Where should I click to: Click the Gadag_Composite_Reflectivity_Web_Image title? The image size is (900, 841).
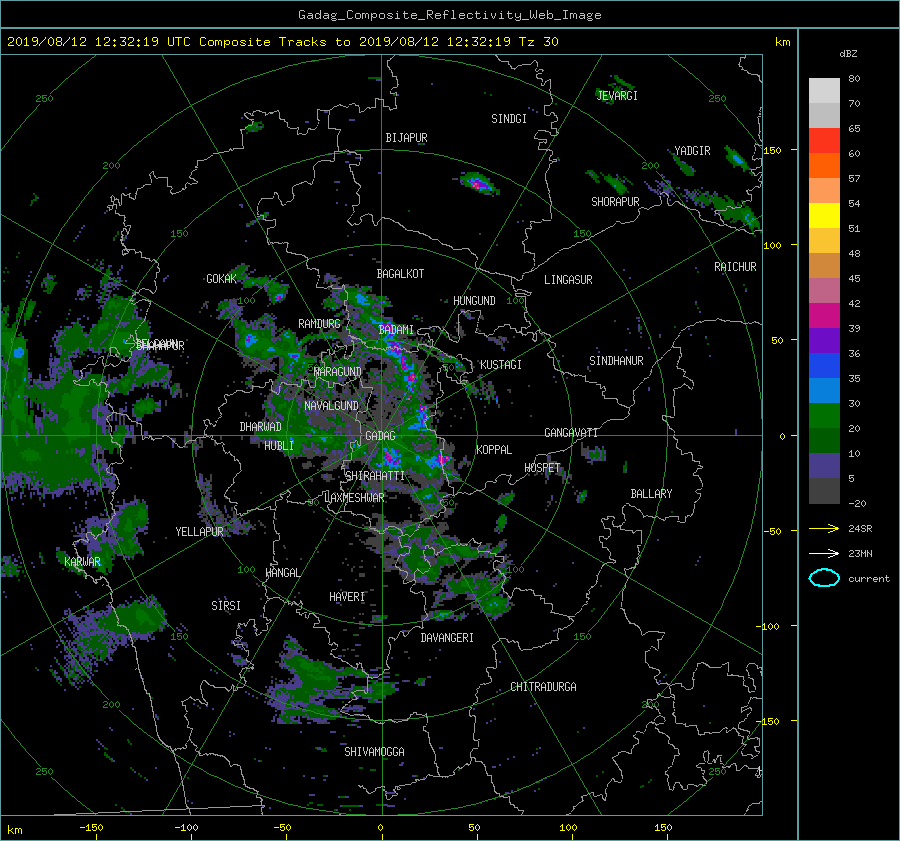click(x=449, y=15)
